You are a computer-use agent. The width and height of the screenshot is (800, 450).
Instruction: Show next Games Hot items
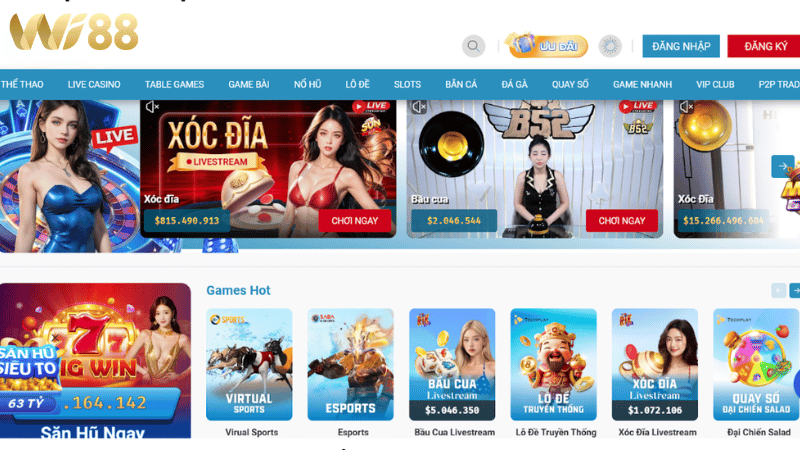[x=795, y=291]
